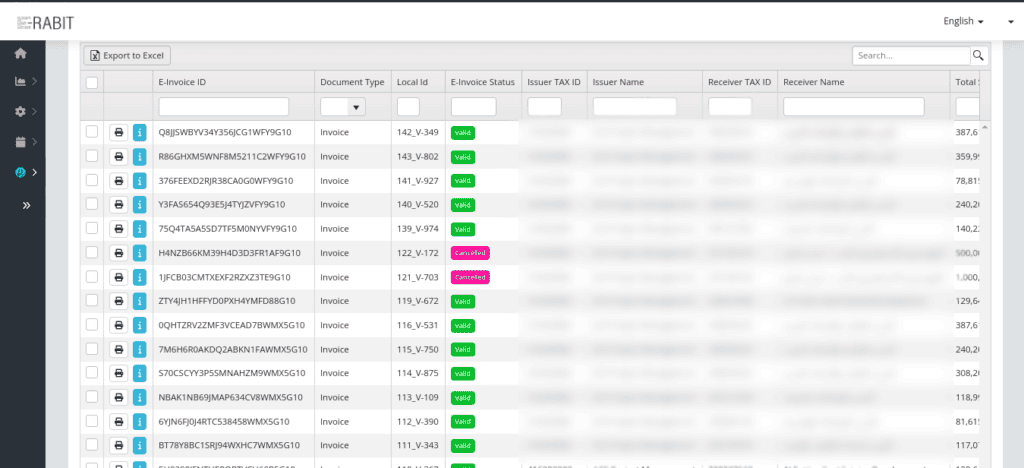This screenshot has height=468, width=1024.
Task: Click the Home icon in the sidebar
Action: (x=20, y=52)
